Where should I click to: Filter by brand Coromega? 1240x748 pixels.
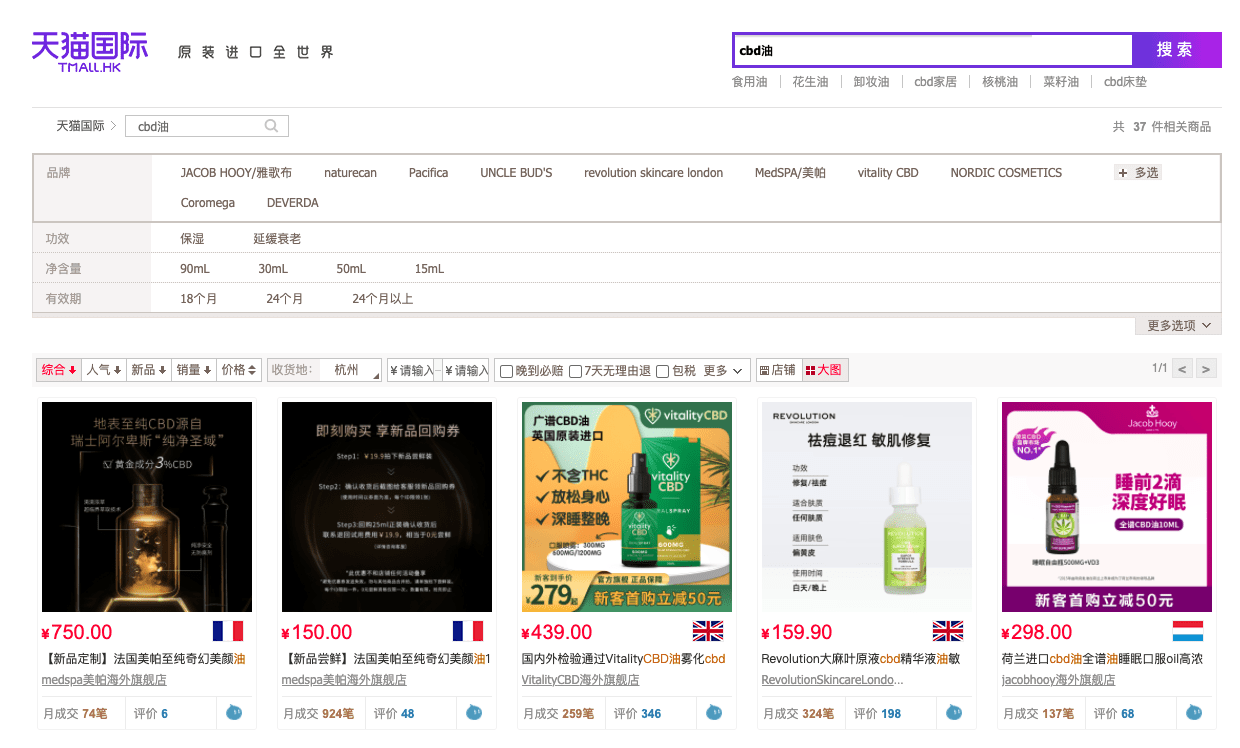(208, 203)
